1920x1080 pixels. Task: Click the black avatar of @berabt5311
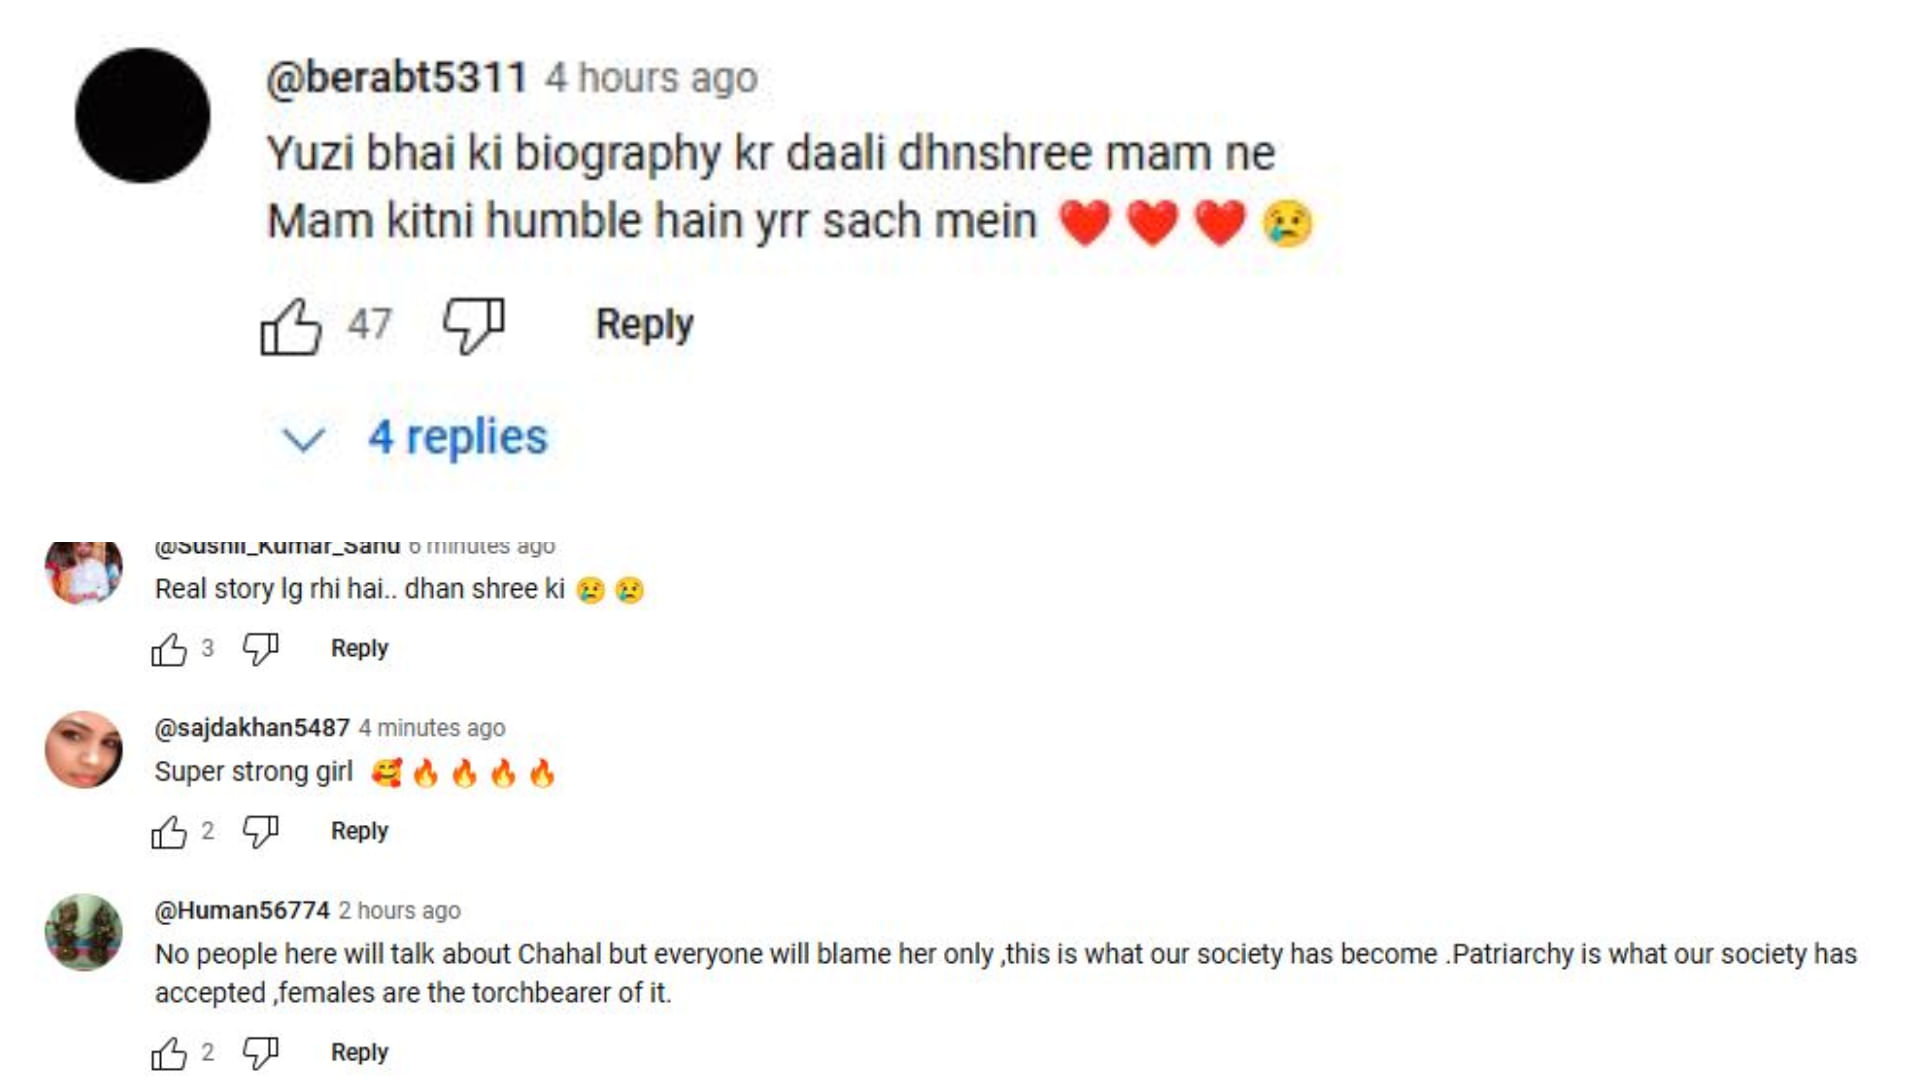(x=143, y=115)
